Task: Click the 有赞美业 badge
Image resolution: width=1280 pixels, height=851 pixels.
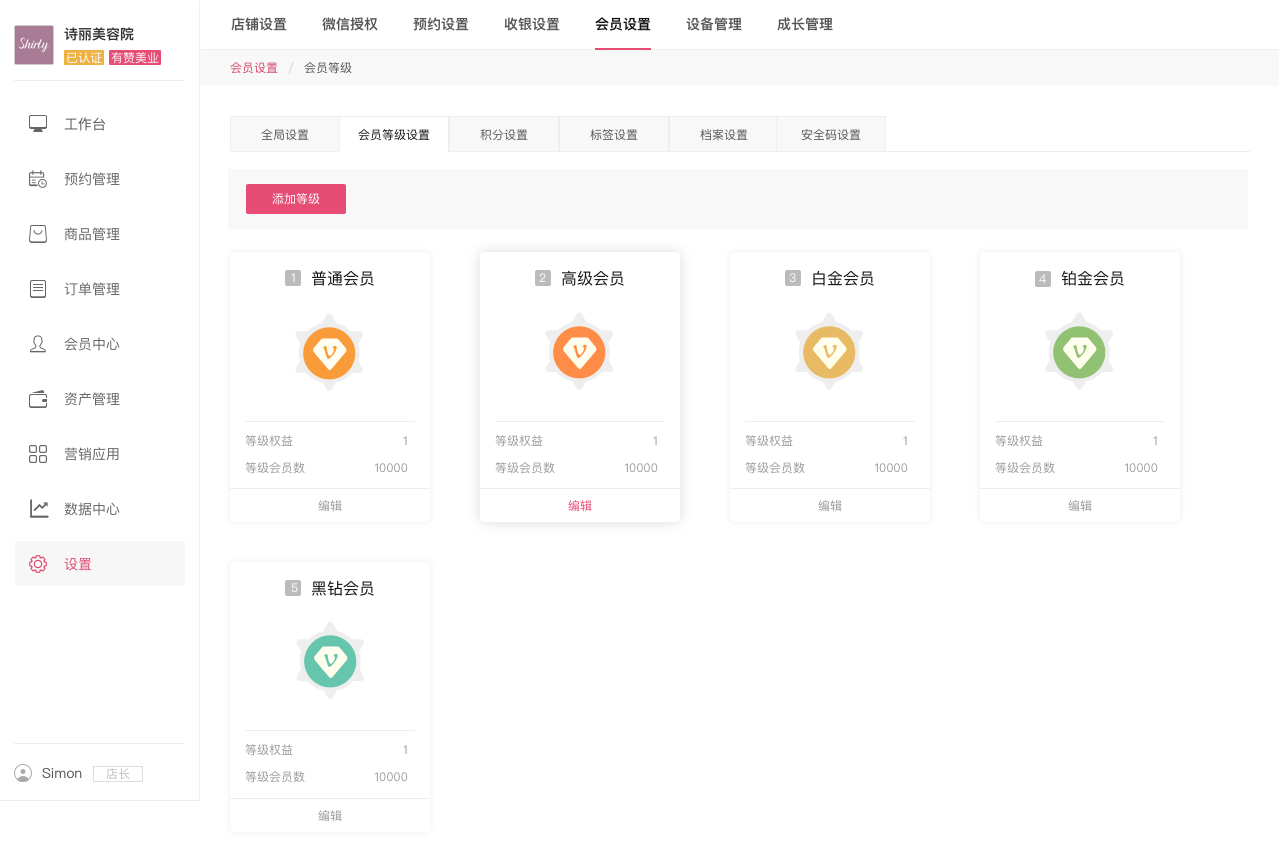Action: coord(135,58)
